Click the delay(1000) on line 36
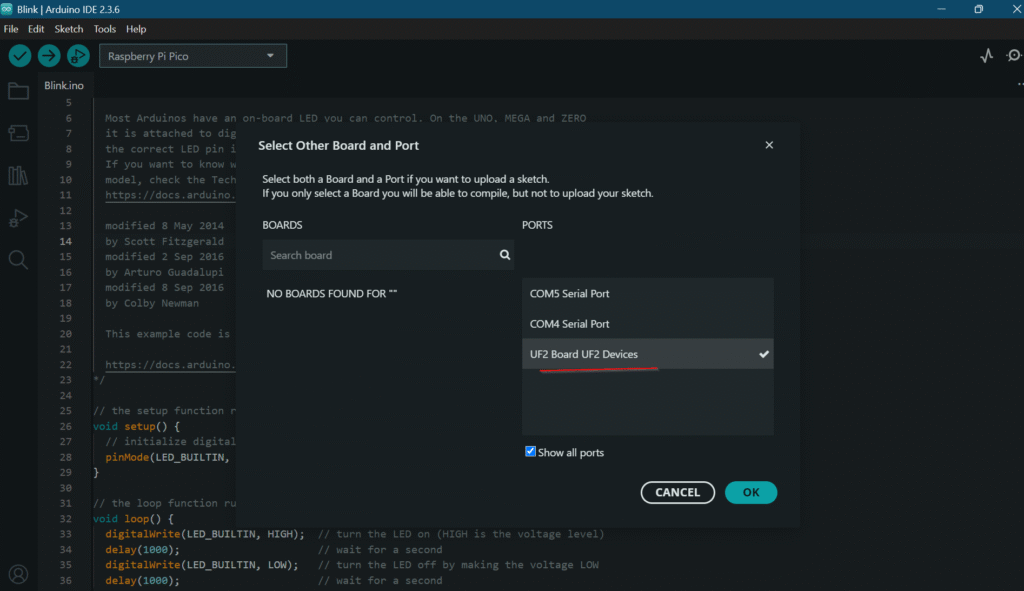Viewport: 1024px width, 591px height. click(142, 581)
